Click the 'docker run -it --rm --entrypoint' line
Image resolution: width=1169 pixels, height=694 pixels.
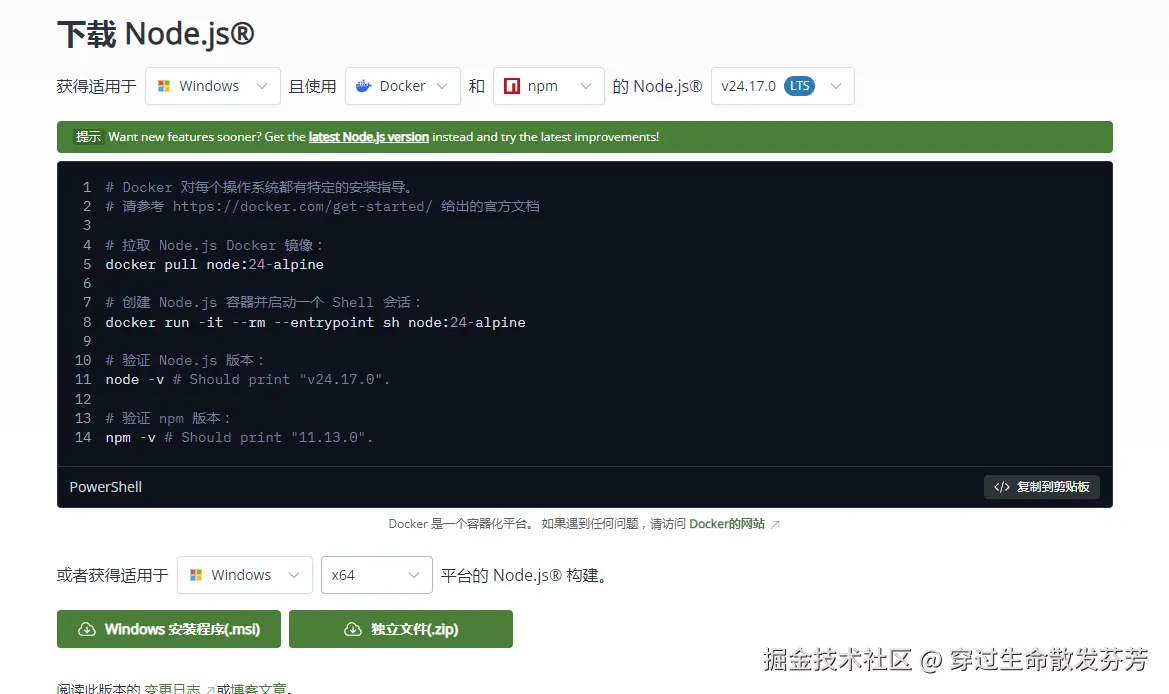(315, 322)
